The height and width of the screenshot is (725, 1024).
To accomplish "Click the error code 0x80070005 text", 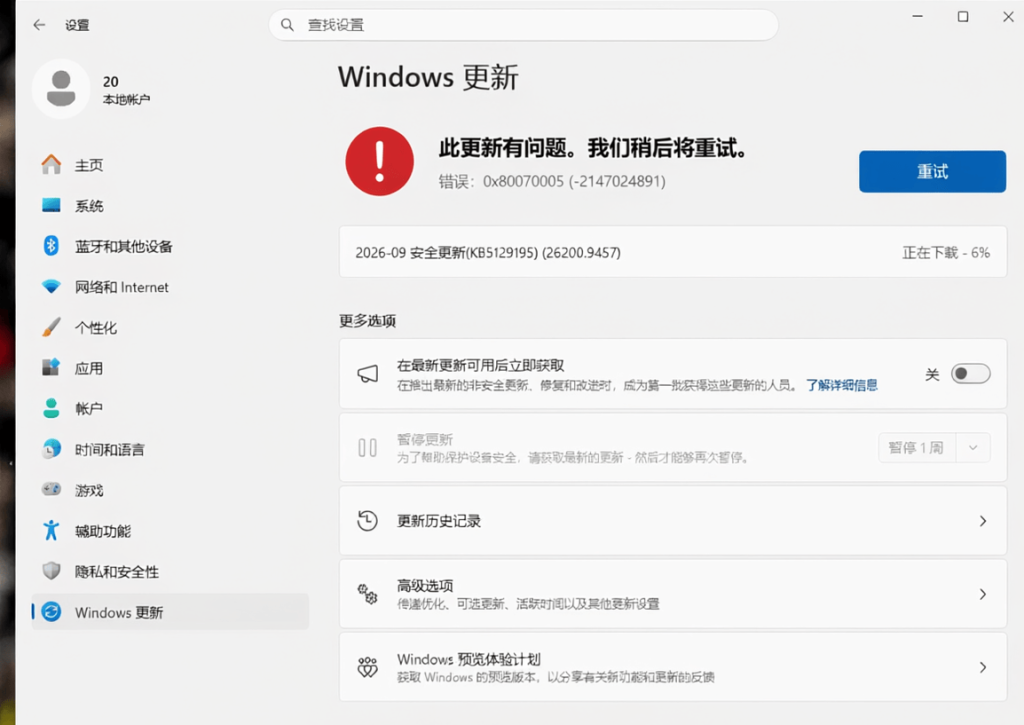I will tap(552, 181).
